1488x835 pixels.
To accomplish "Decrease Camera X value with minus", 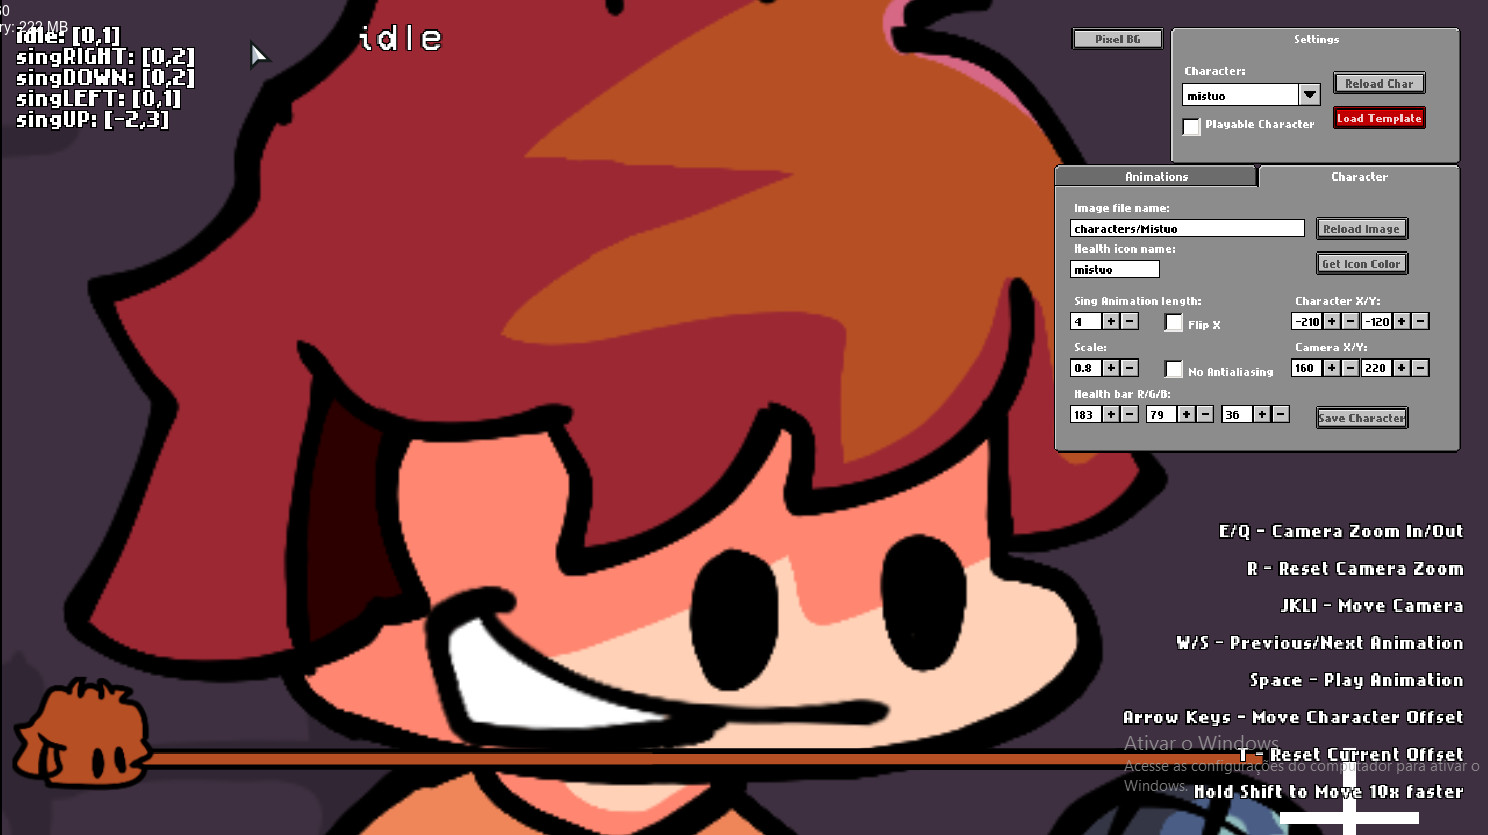I will 1350,368.
